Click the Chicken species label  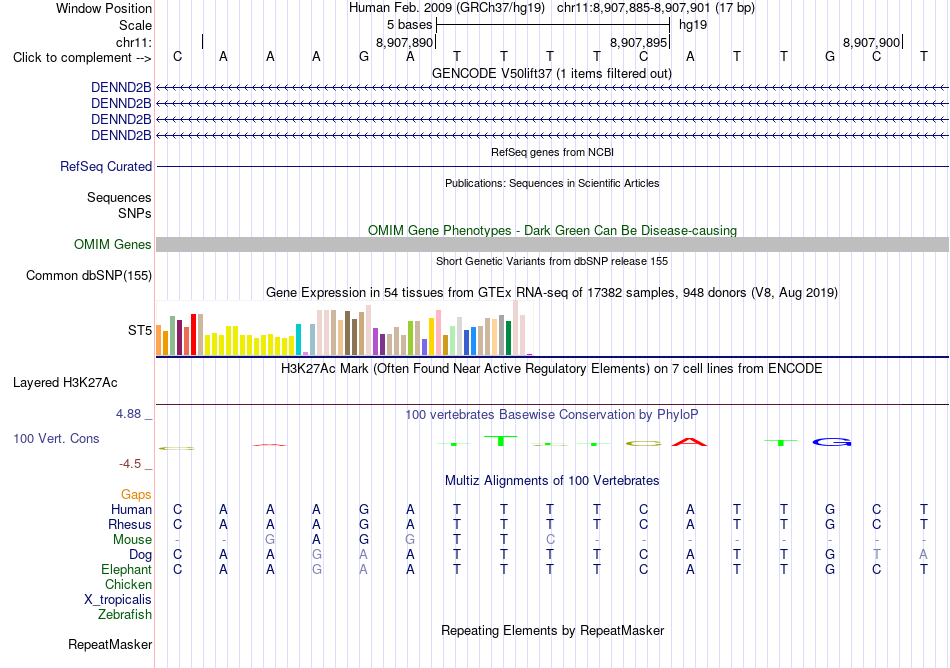pyautogui.click(x=128, y=584)
